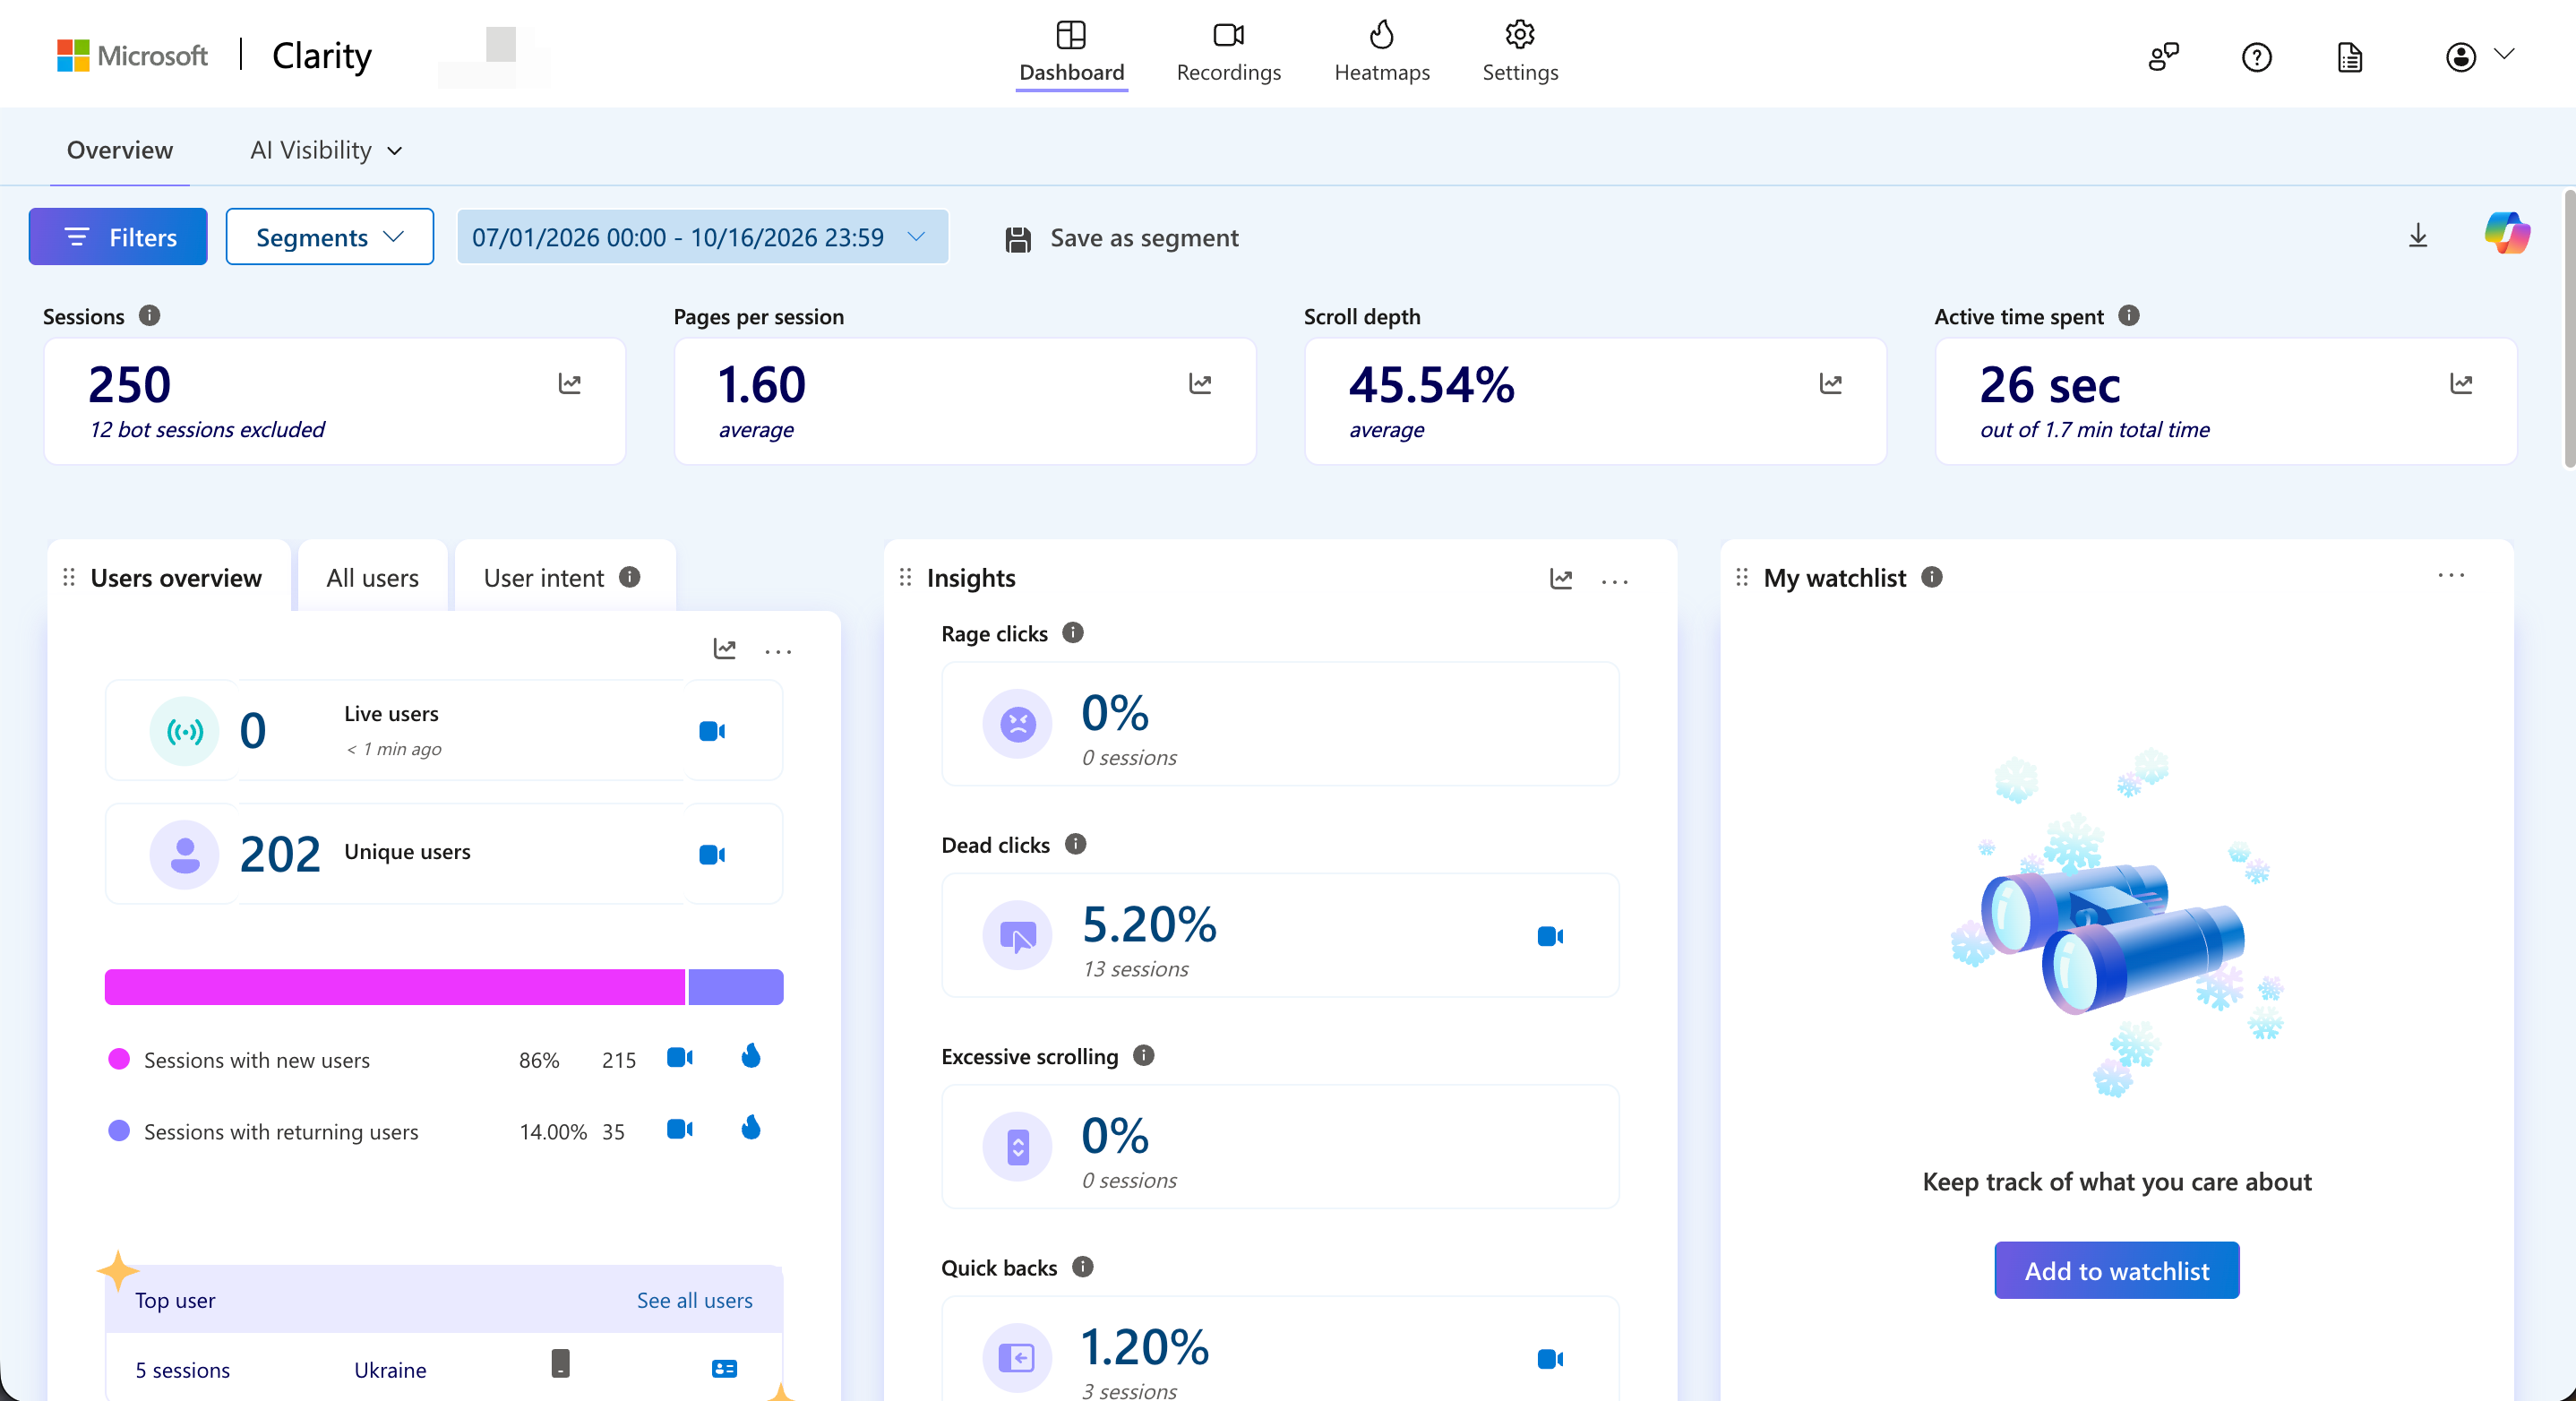Show trend chart for Active time spent

coord(2461,384)
